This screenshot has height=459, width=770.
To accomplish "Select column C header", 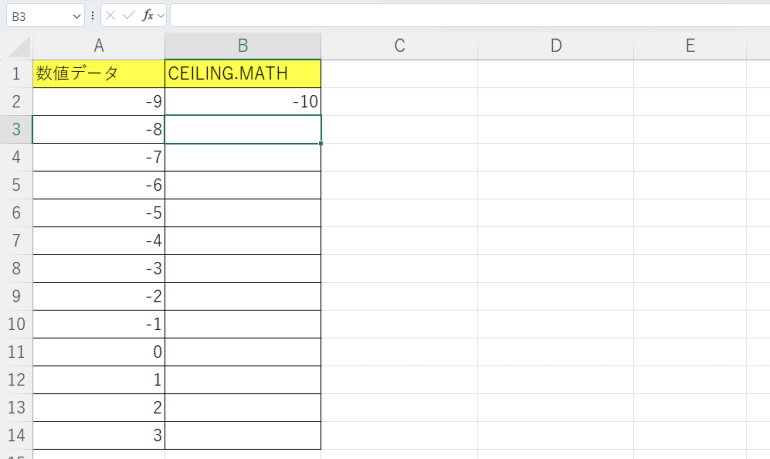I will point(399,46).
